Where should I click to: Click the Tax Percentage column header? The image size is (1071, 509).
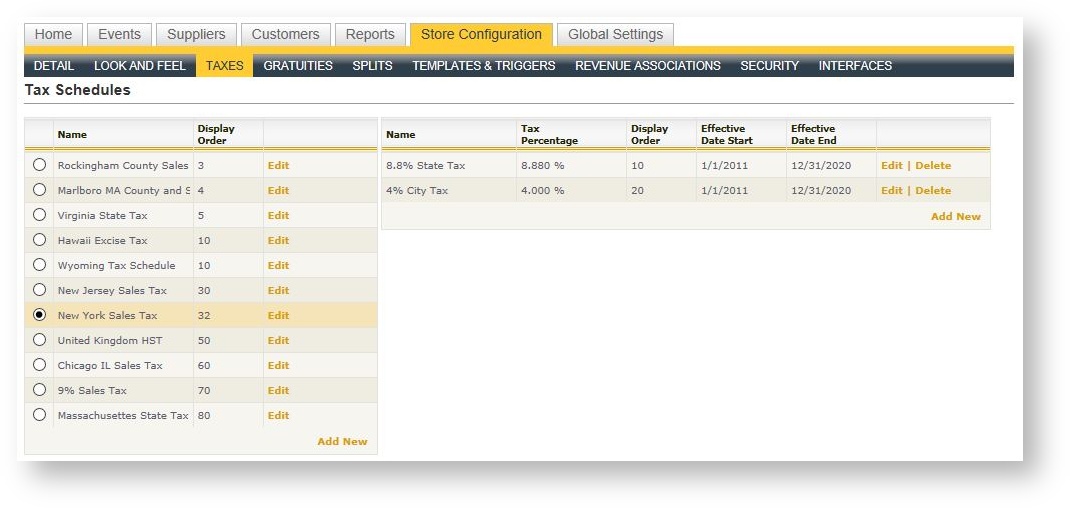549,134
